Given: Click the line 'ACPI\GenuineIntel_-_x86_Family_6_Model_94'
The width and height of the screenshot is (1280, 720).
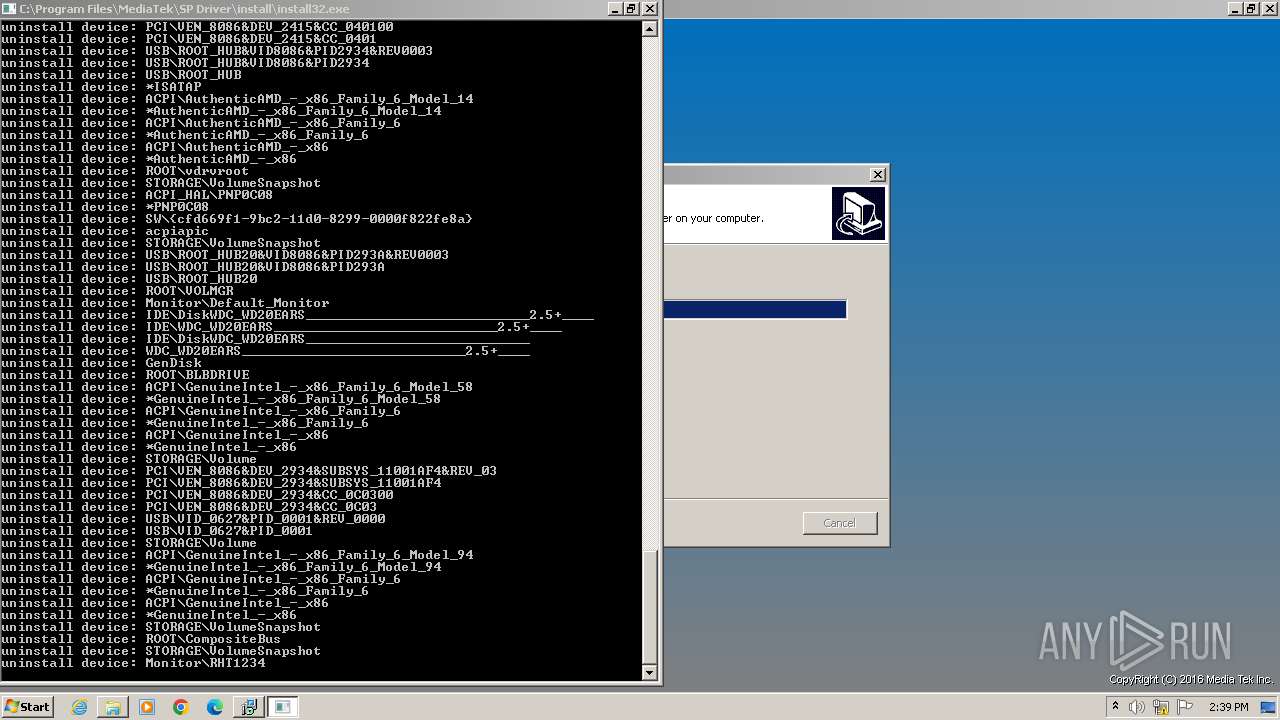Looking at the screenshot, I should click(237, 555).
